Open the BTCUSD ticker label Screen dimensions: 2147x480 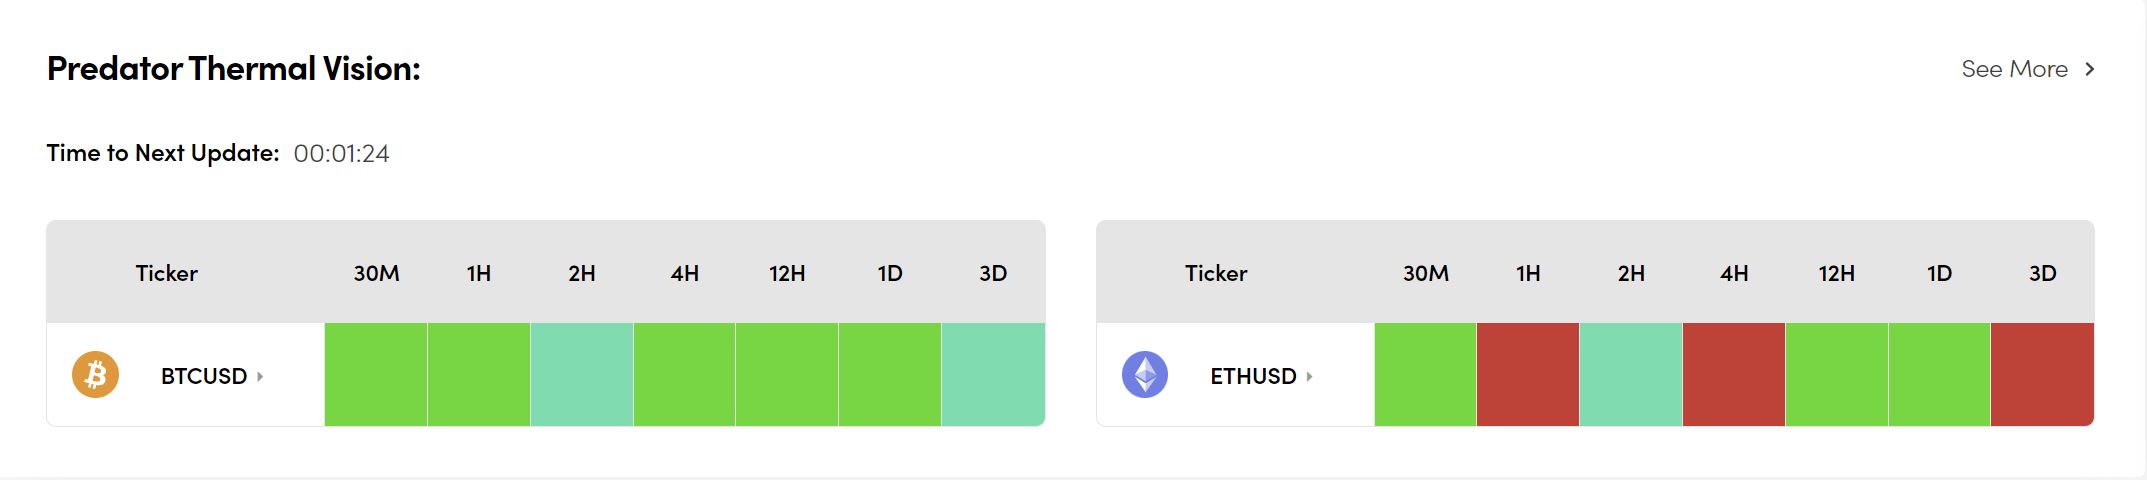pyautogui.click(x=203, y=376)
